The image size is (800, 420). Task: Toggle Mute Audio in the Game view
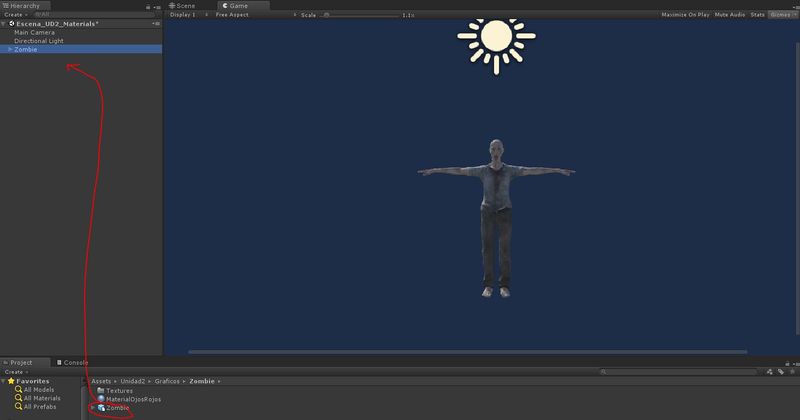coord(730,15)
